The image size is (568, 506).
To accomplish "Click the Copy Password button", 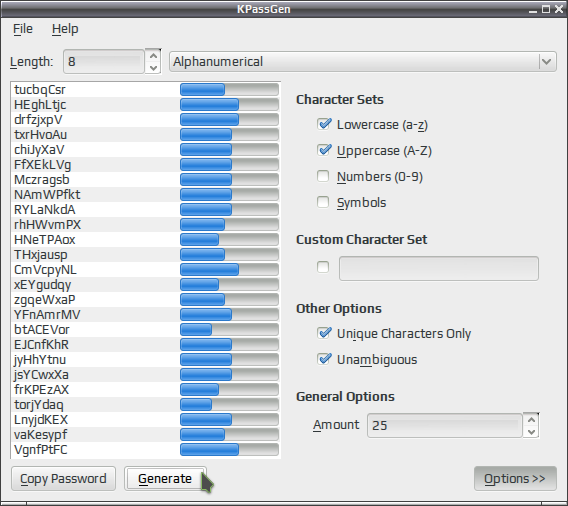I will 63,478.
